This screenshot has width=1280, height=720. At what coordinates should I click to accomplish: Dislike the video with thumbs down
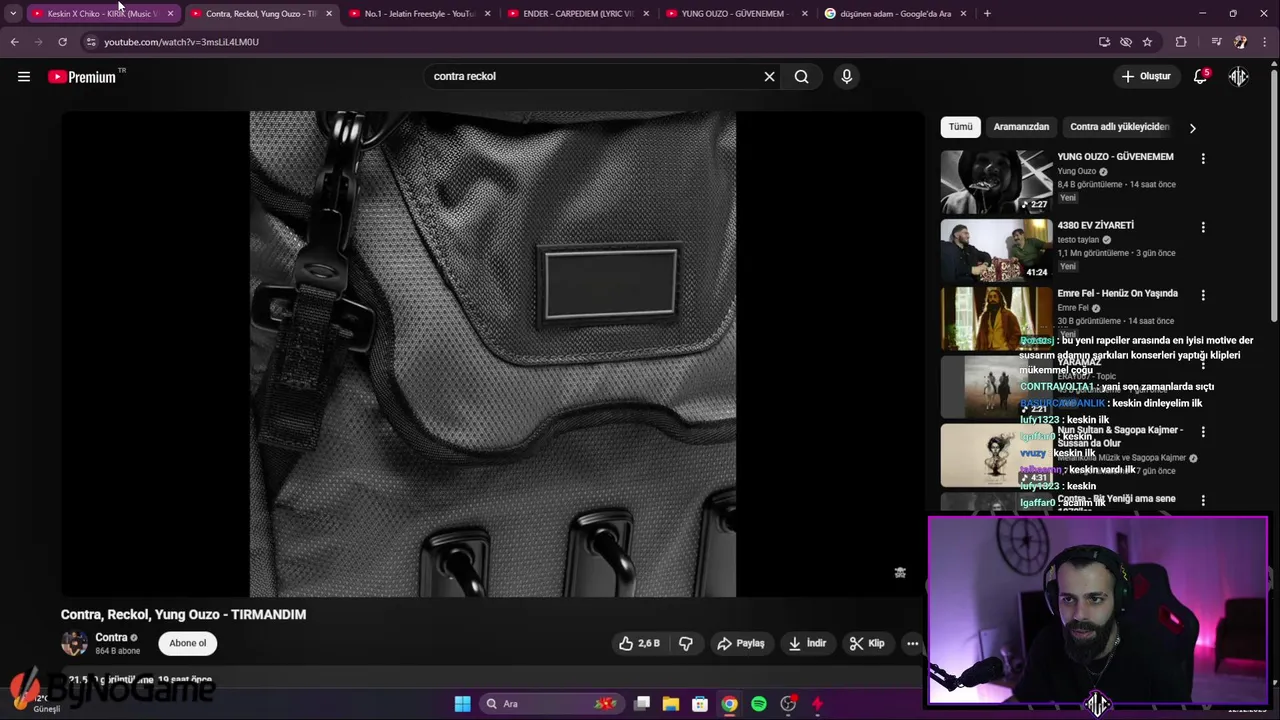click(686, 643)
